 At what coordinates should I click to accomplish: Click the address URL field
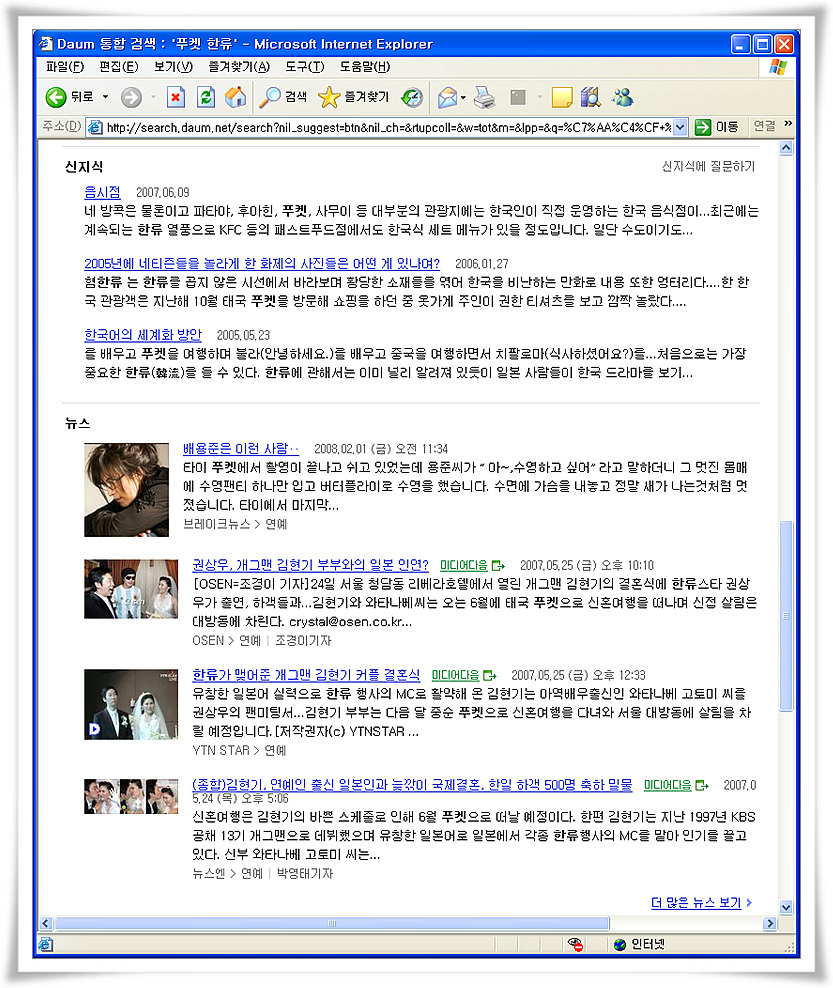(x=388, y=127)
